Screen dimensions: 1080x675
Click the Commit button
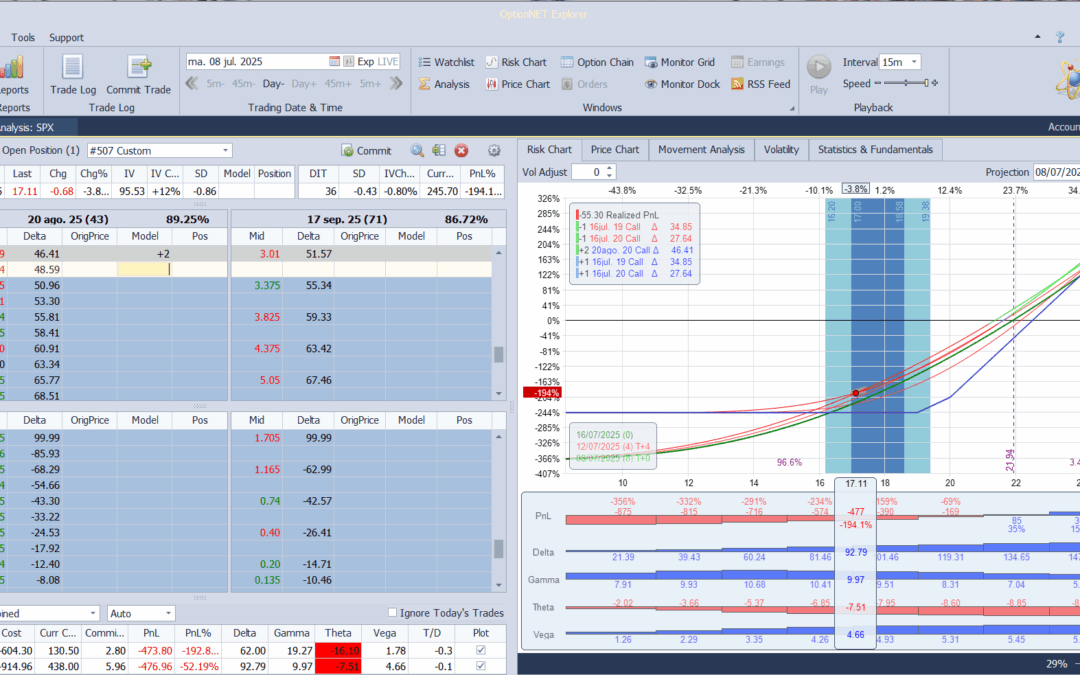[366, 150]
